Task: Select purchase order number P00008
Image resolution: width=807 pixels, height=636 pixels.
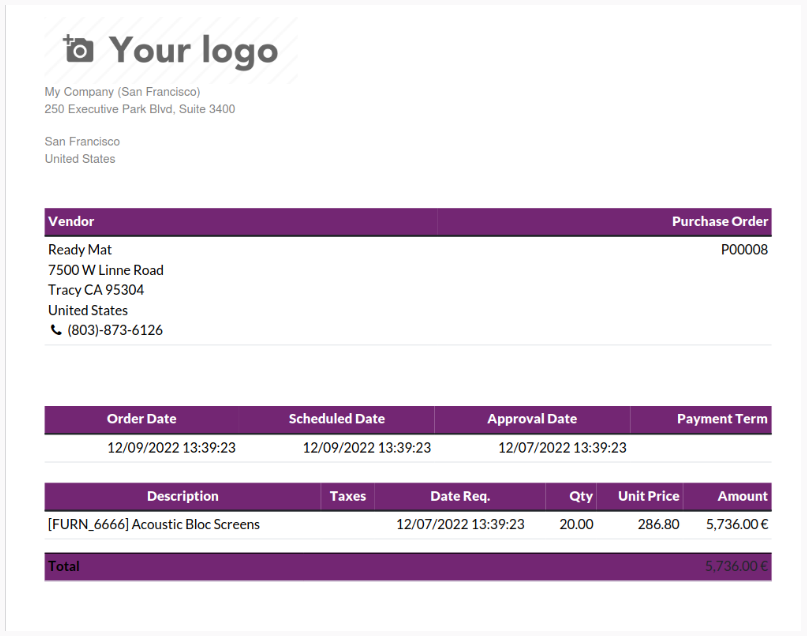Action: click(x=744, y=249)
